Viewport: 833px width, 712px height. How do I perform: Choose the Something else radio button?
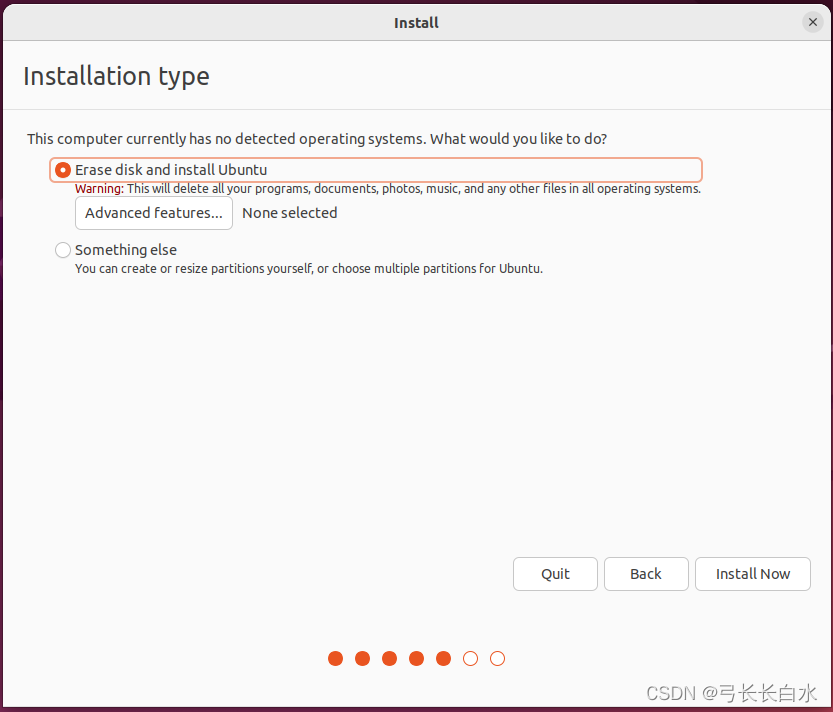tap(63, 250)
